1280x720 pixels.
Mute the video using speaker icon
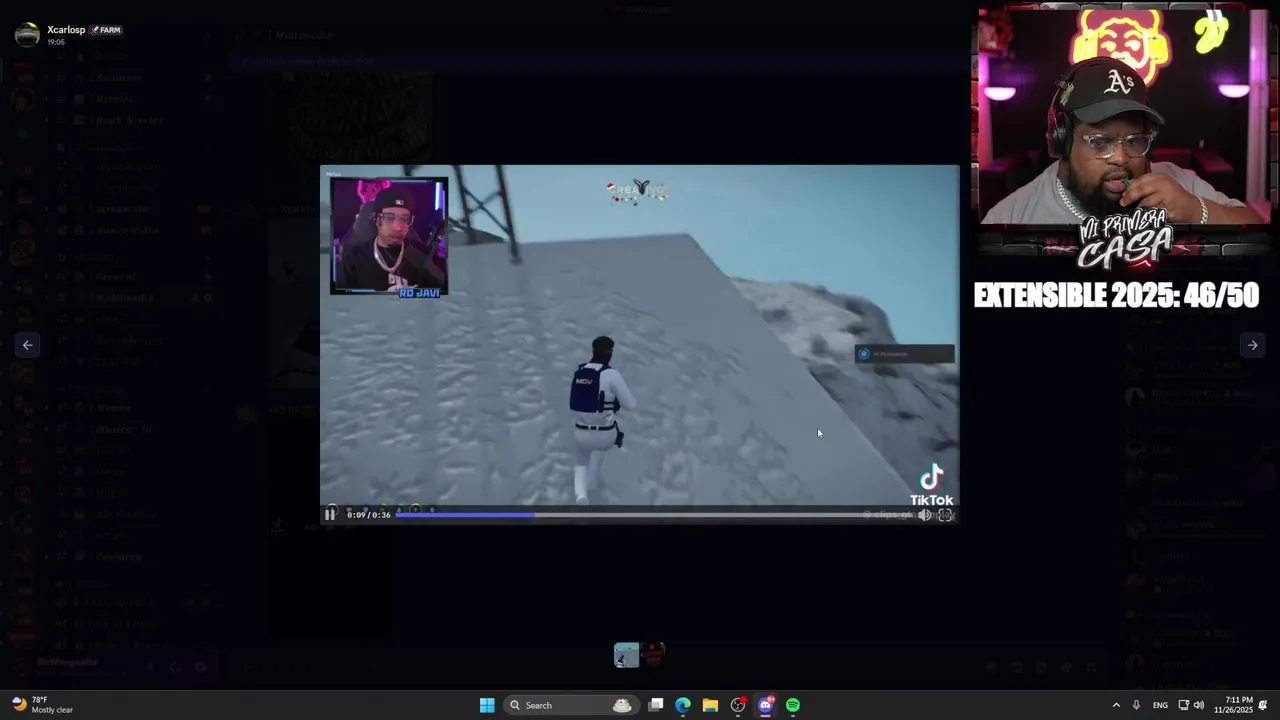[x=924, y=515]
